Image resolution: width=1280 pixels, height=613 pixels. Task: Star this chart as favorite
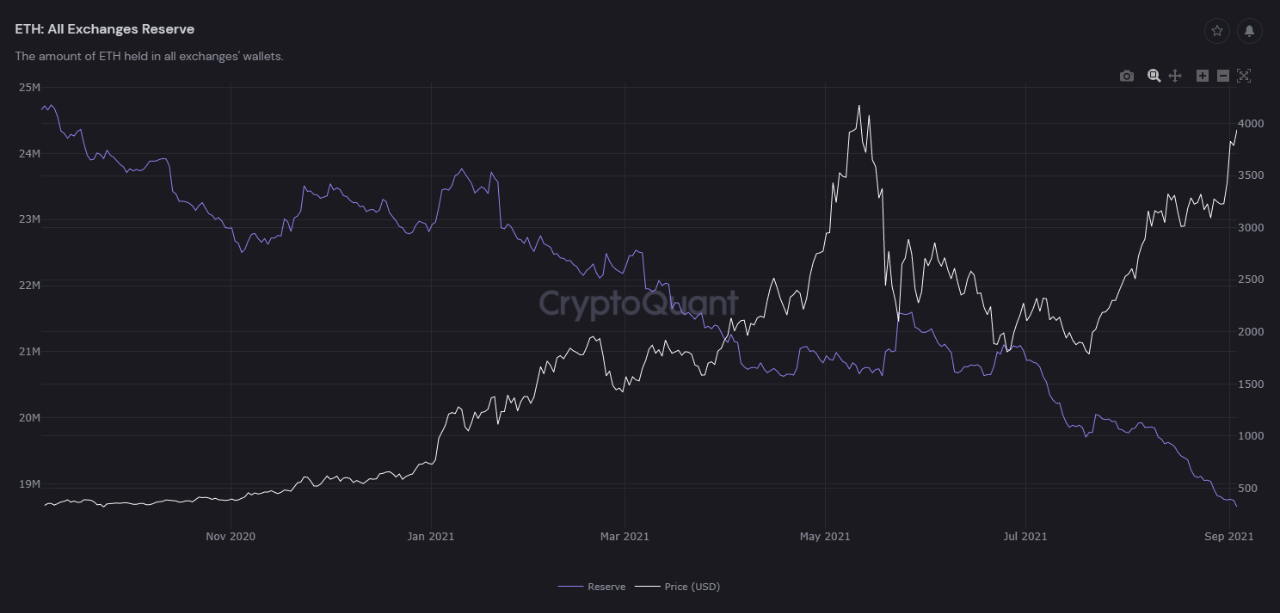(1217, 31)
